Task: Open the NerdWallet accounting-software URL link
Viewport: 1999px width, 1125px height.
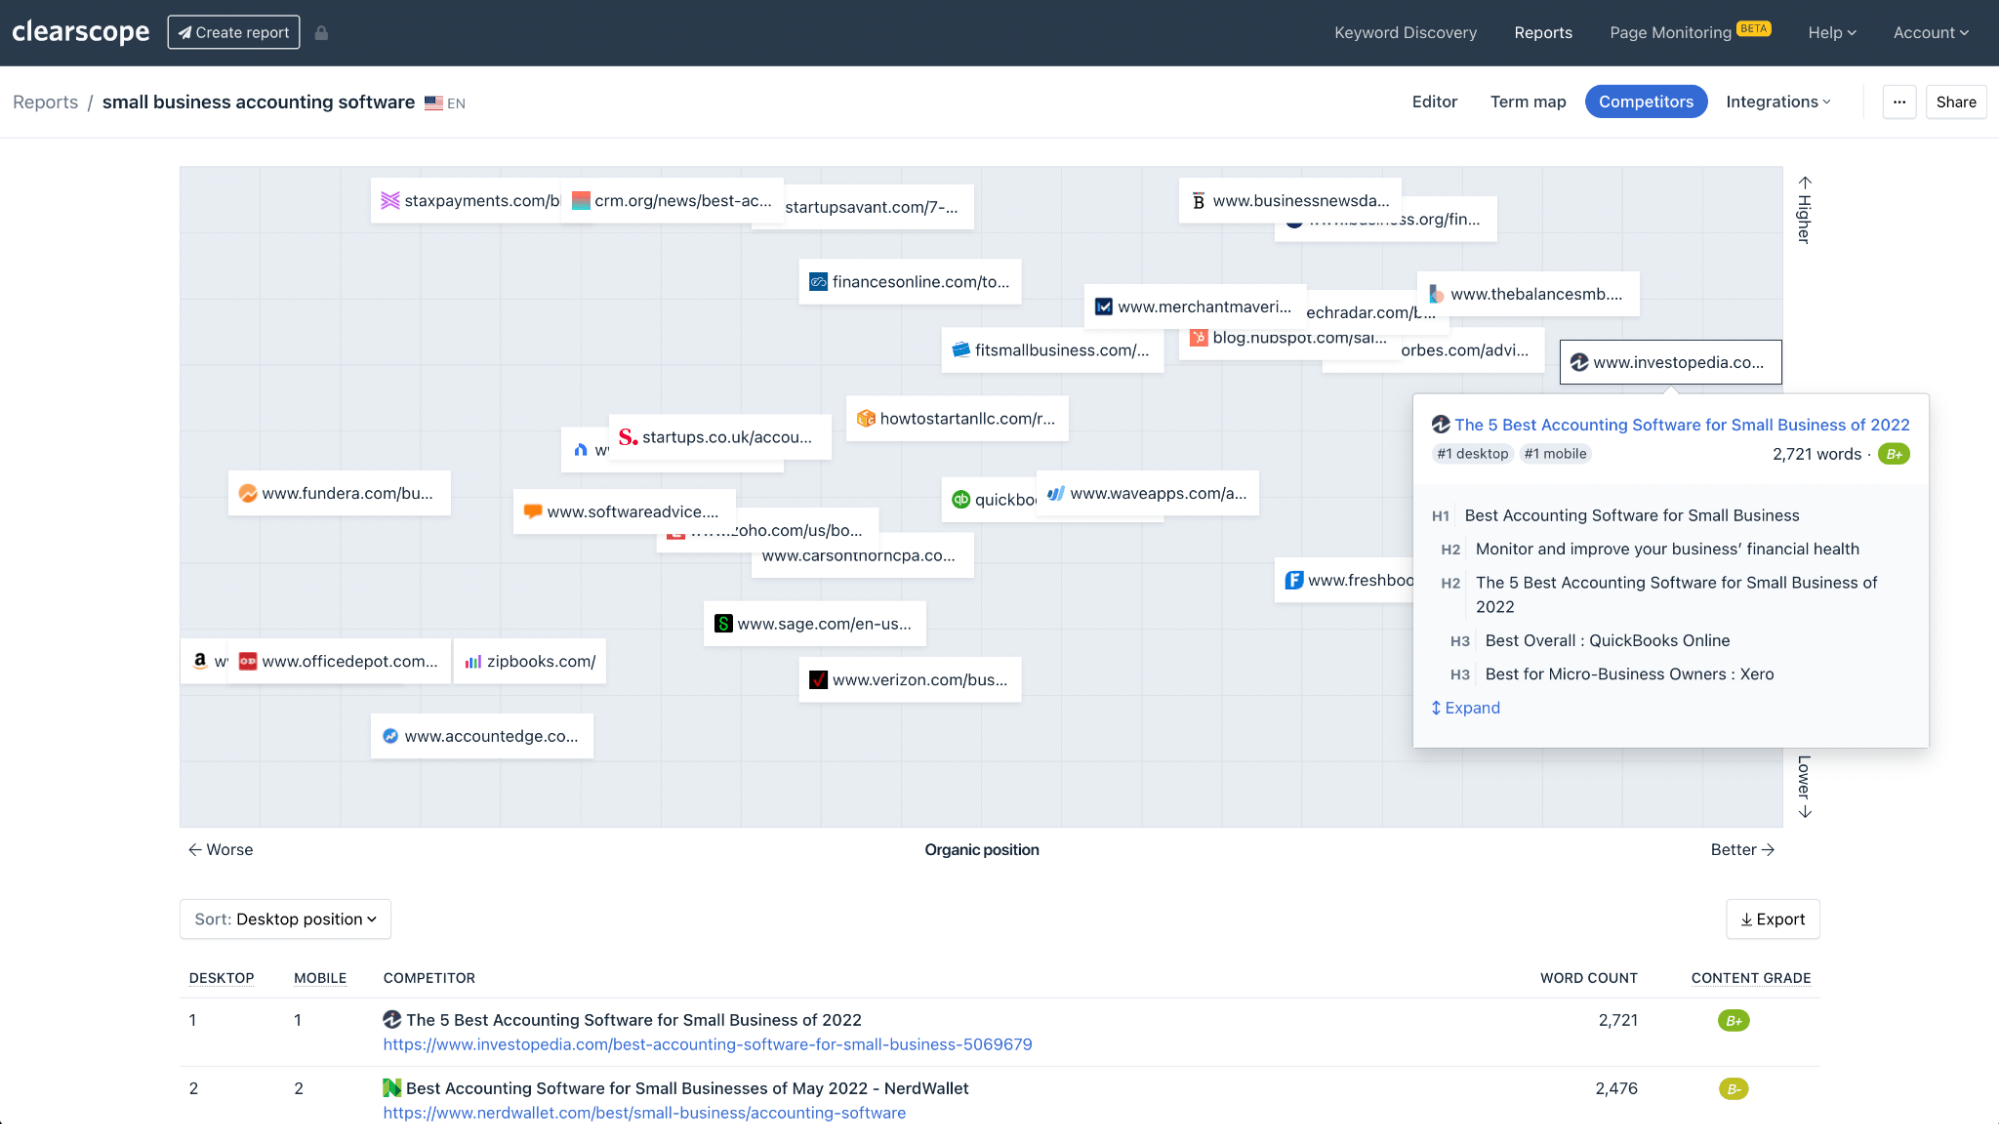Action: (x=644, y=1113)
